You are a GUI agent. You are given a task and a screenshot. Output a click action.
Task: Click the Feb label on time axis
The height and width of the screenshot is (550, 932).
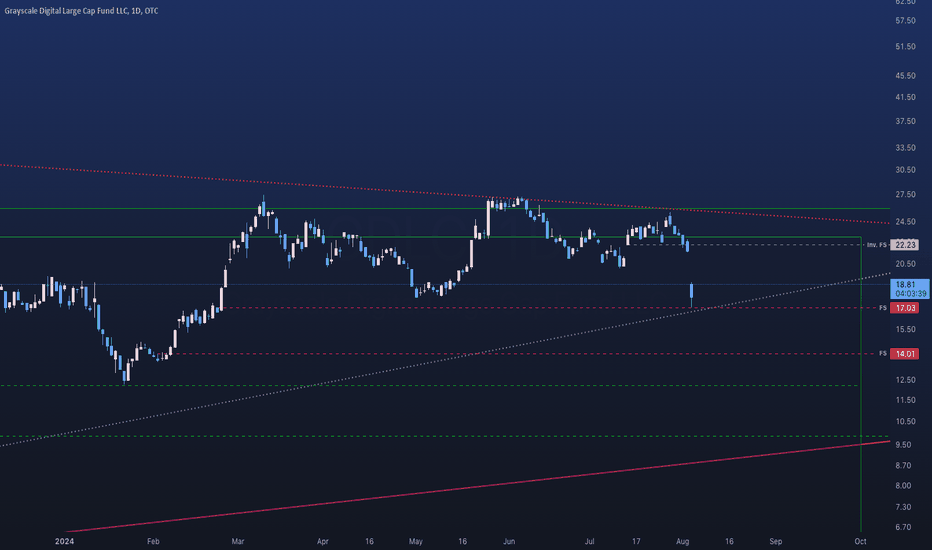click(x=153, y=541)
